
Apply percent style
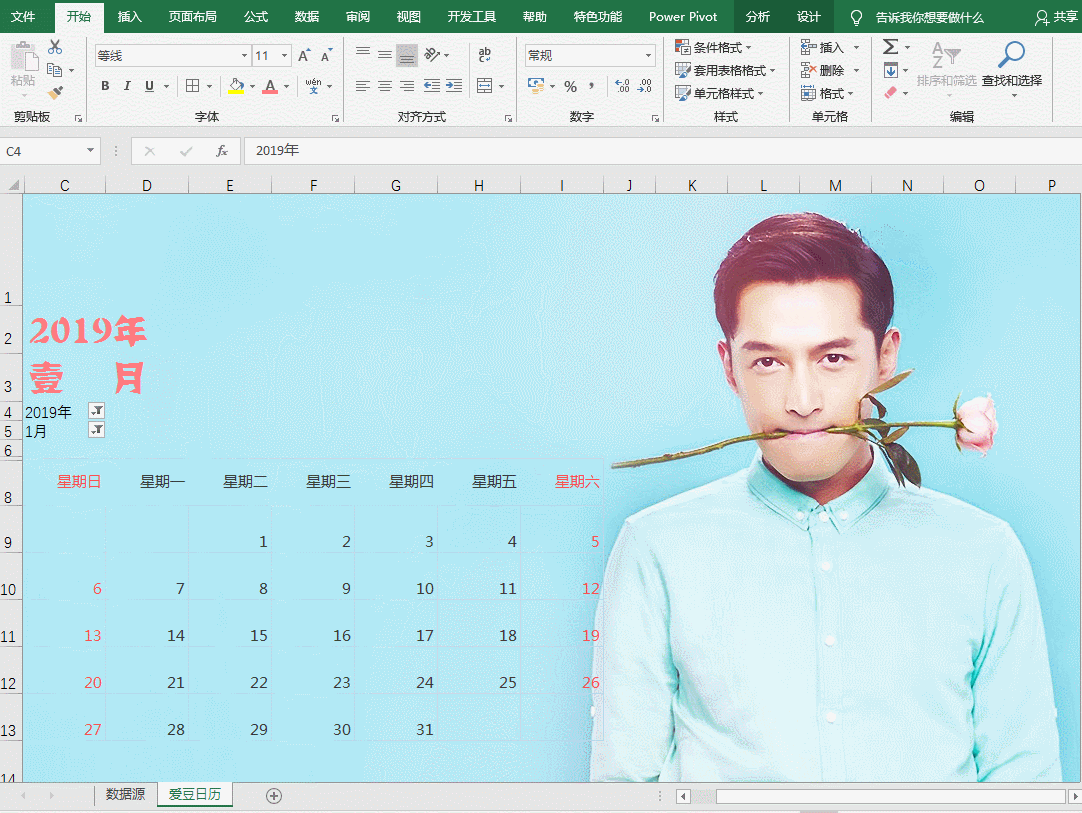coord(570,86)
